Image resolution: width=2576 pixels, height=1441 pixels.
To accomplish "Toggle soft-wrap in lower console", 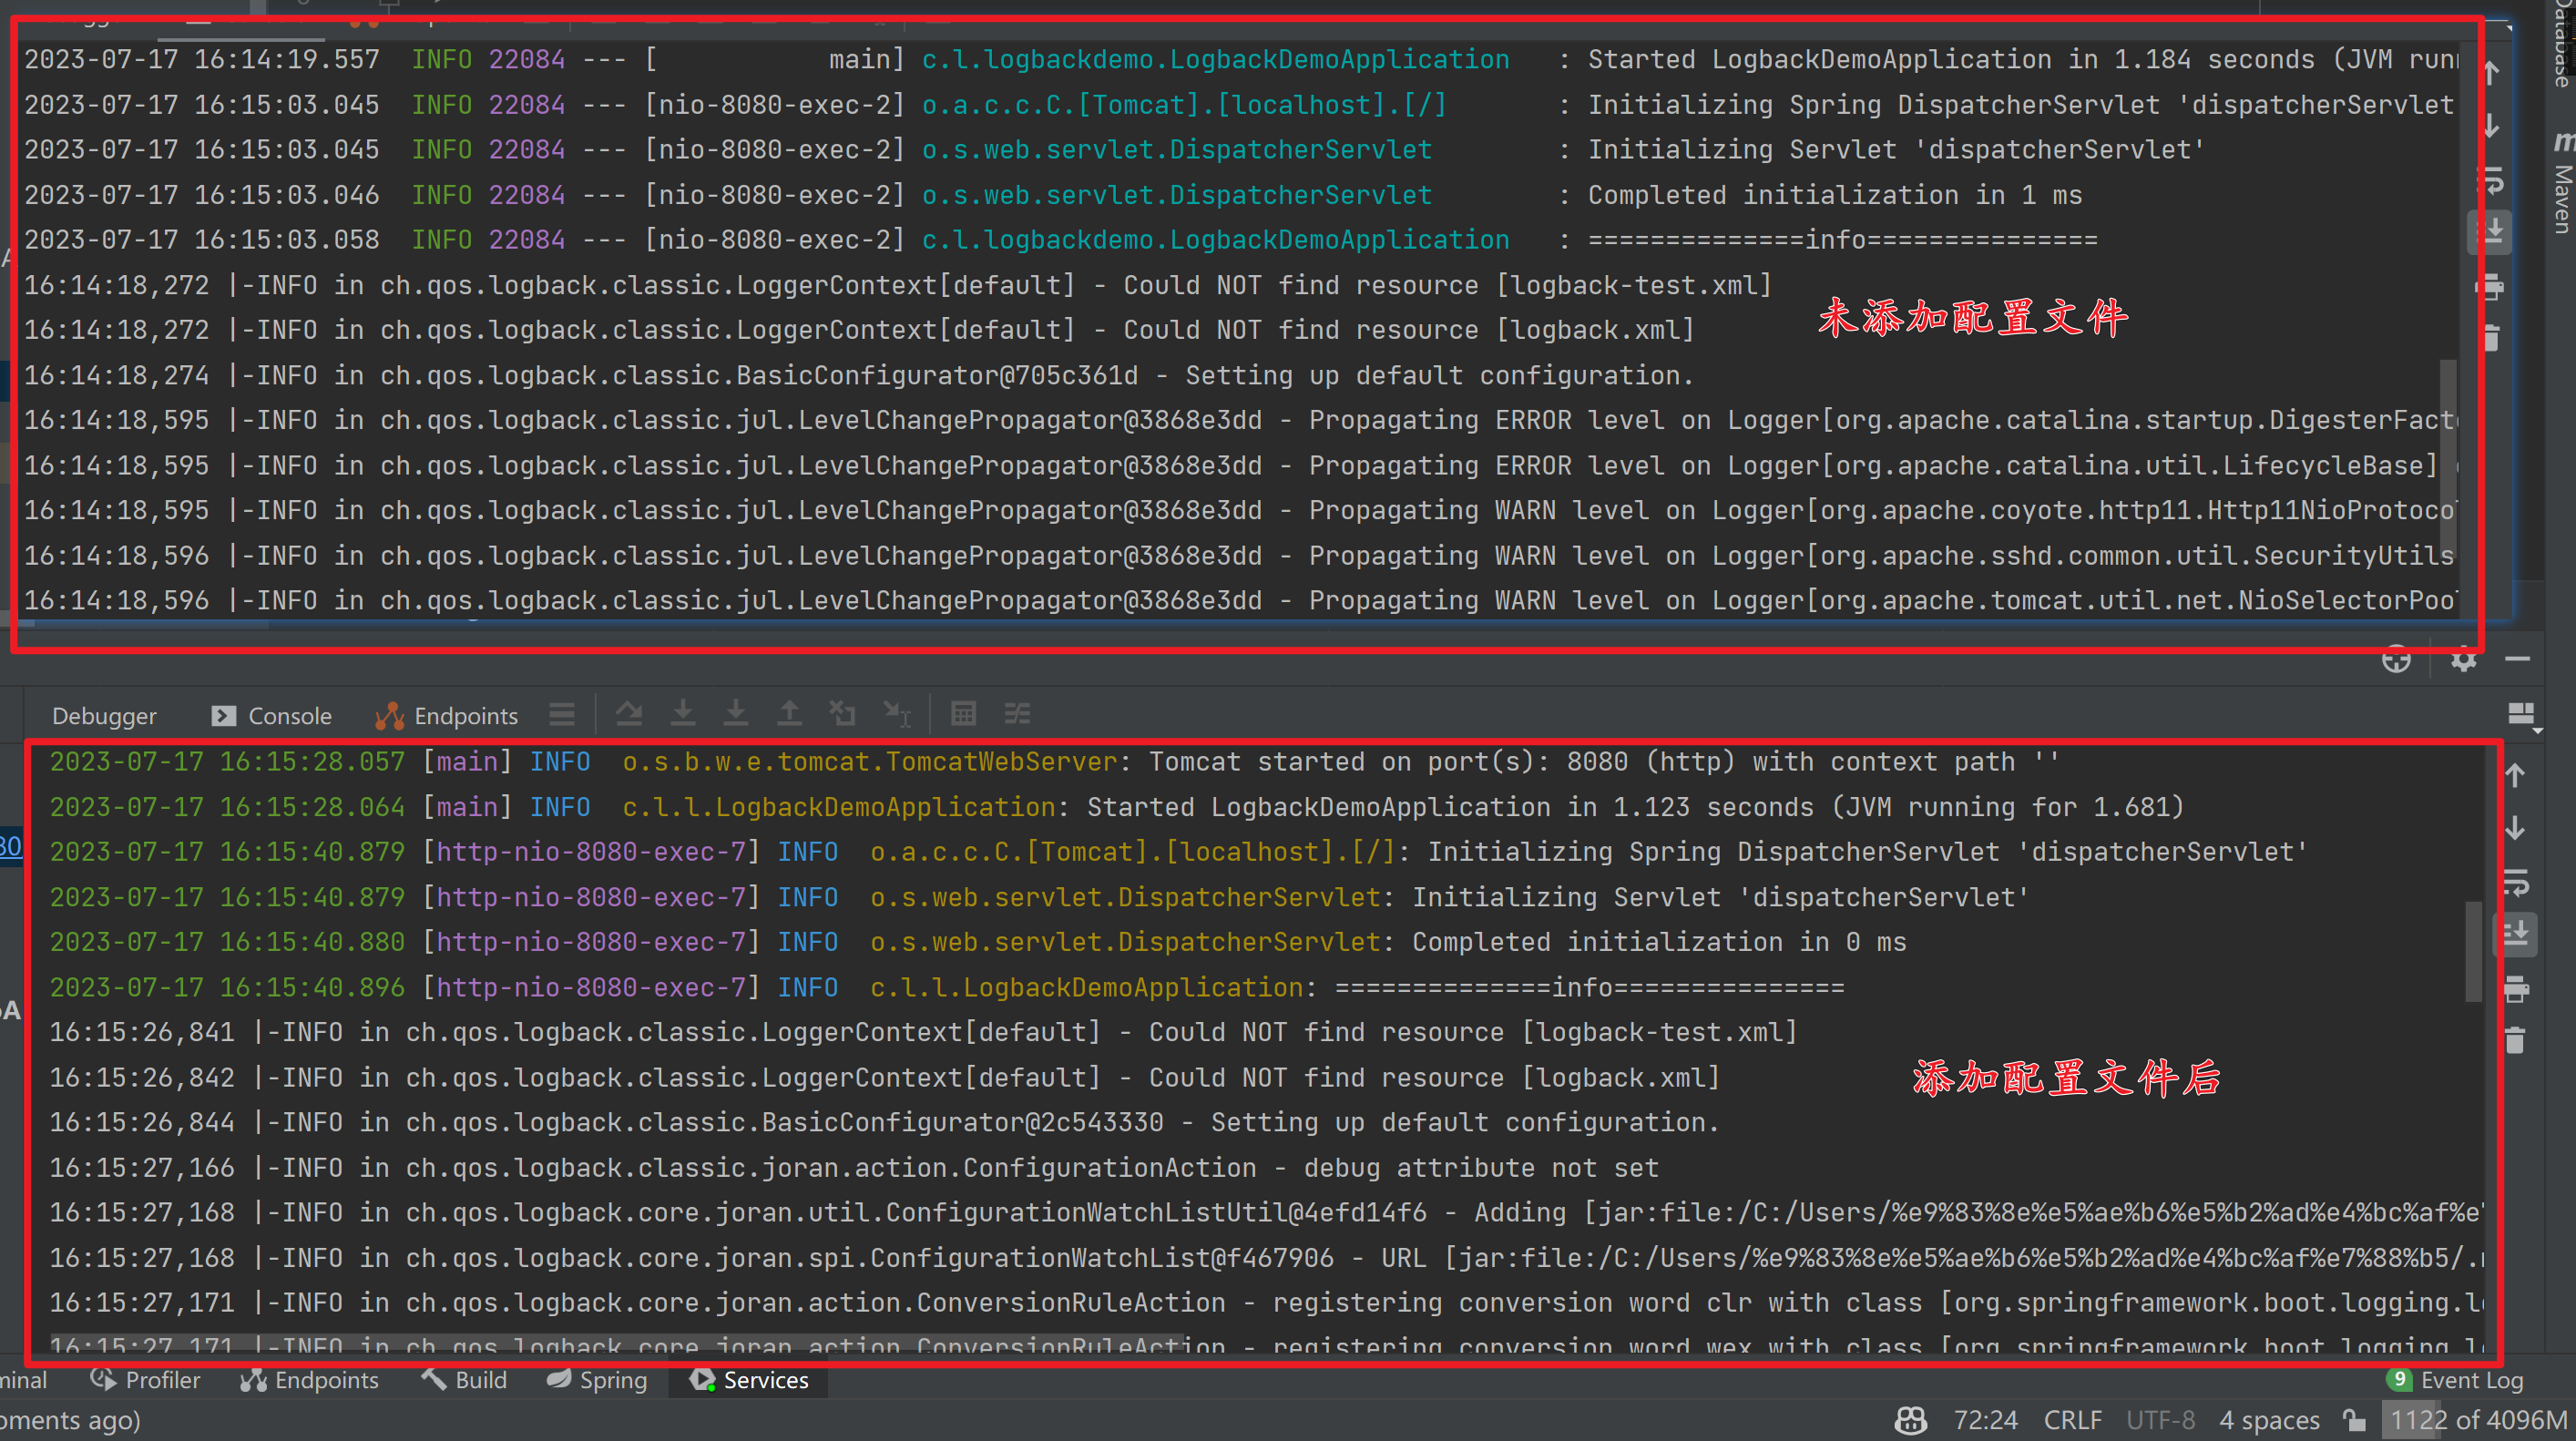I will pos(2516,882).
